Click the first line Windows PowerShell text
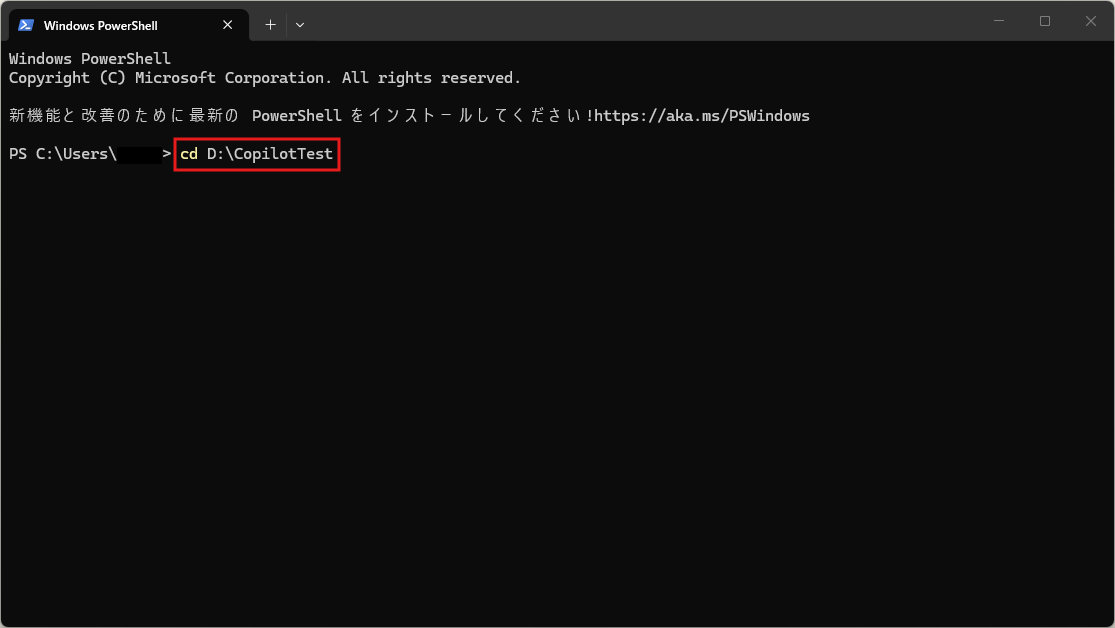1115x628 pixels. tap(90, 59)
